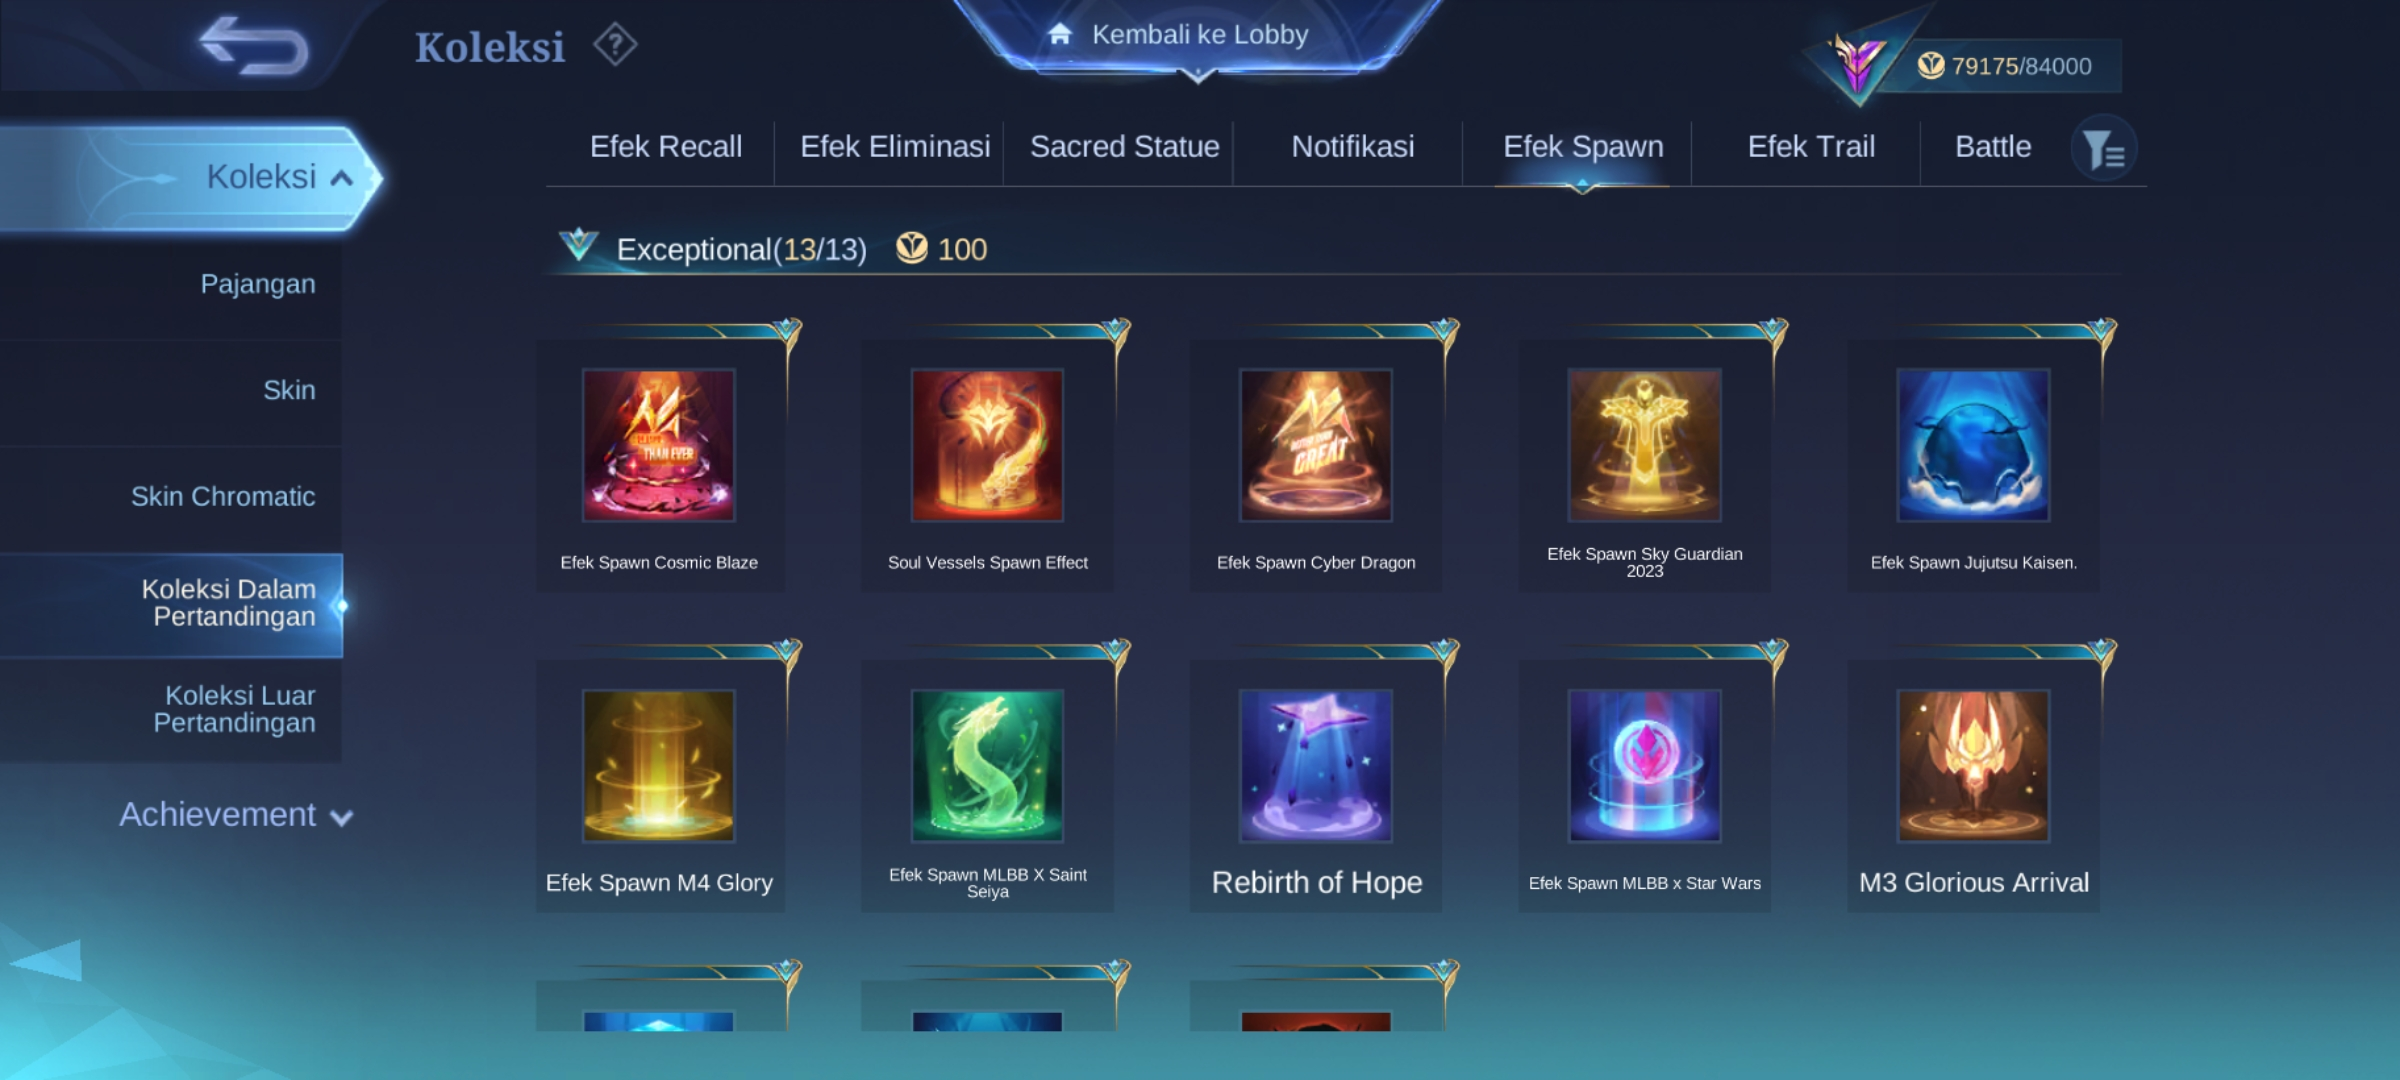Viewport: 2400px width, 1080px height.
Task: Open the filter icon beside Battle tab
Action: [2104, 149]
